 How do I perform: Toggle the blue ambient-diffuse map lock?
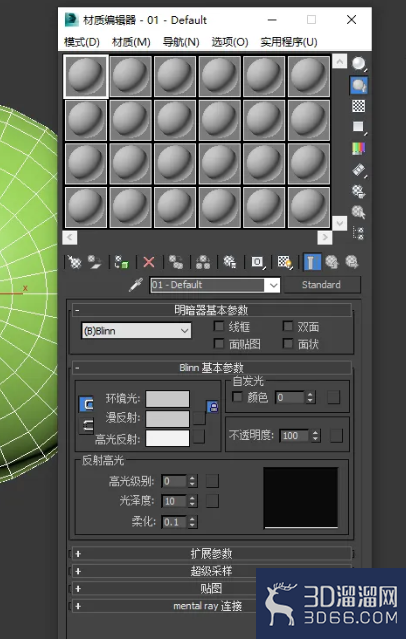pos(212,407)
